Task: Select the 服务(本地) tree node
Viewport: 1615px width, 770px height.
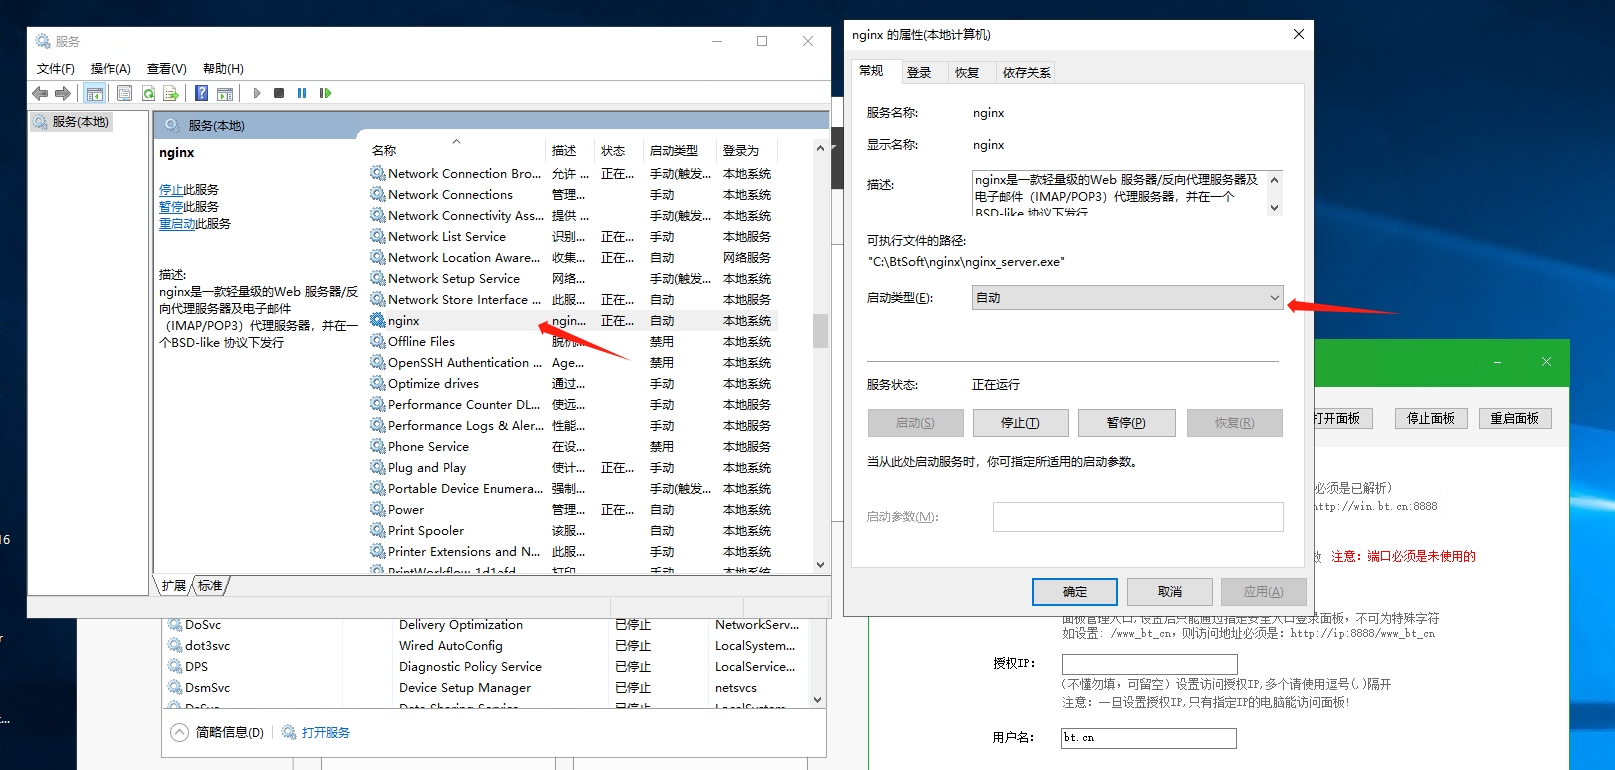Action: [x=72, y=122]
